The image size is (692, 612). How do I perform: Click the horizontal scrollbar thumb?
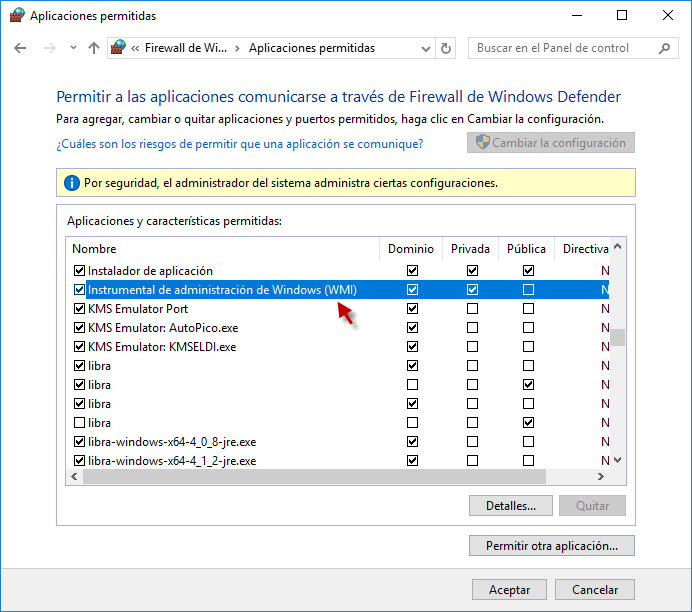click(314, 477)
